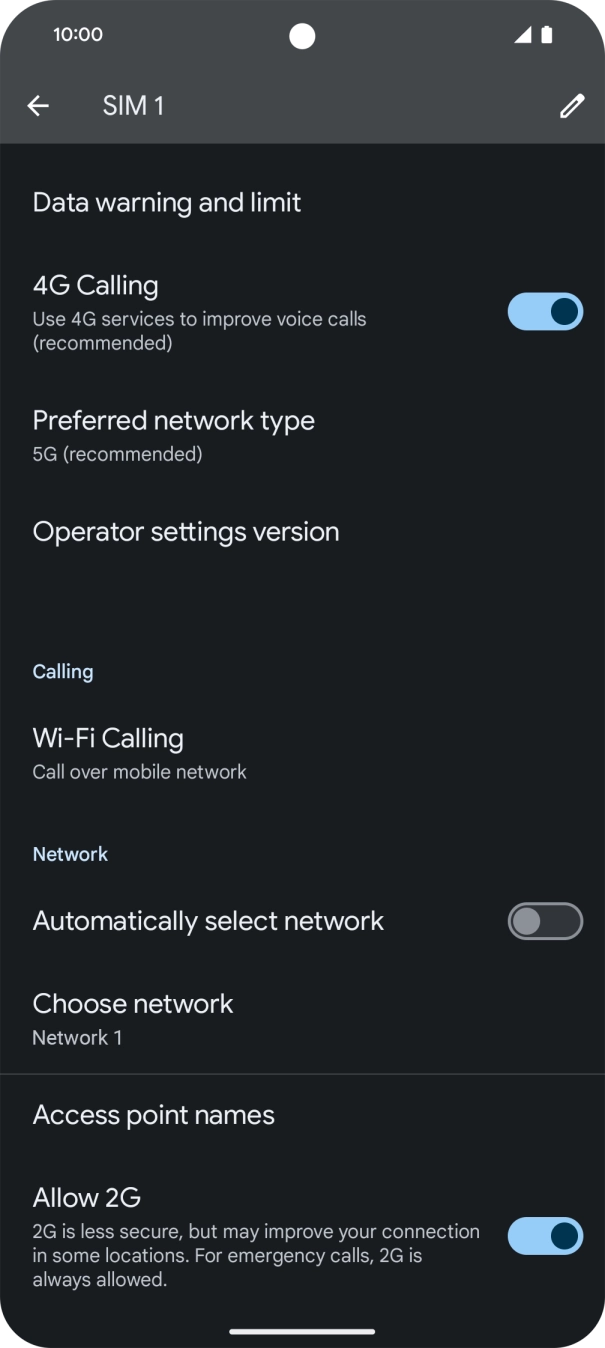Click the back arrow to exit SIM 1 settings

point(38,105)
